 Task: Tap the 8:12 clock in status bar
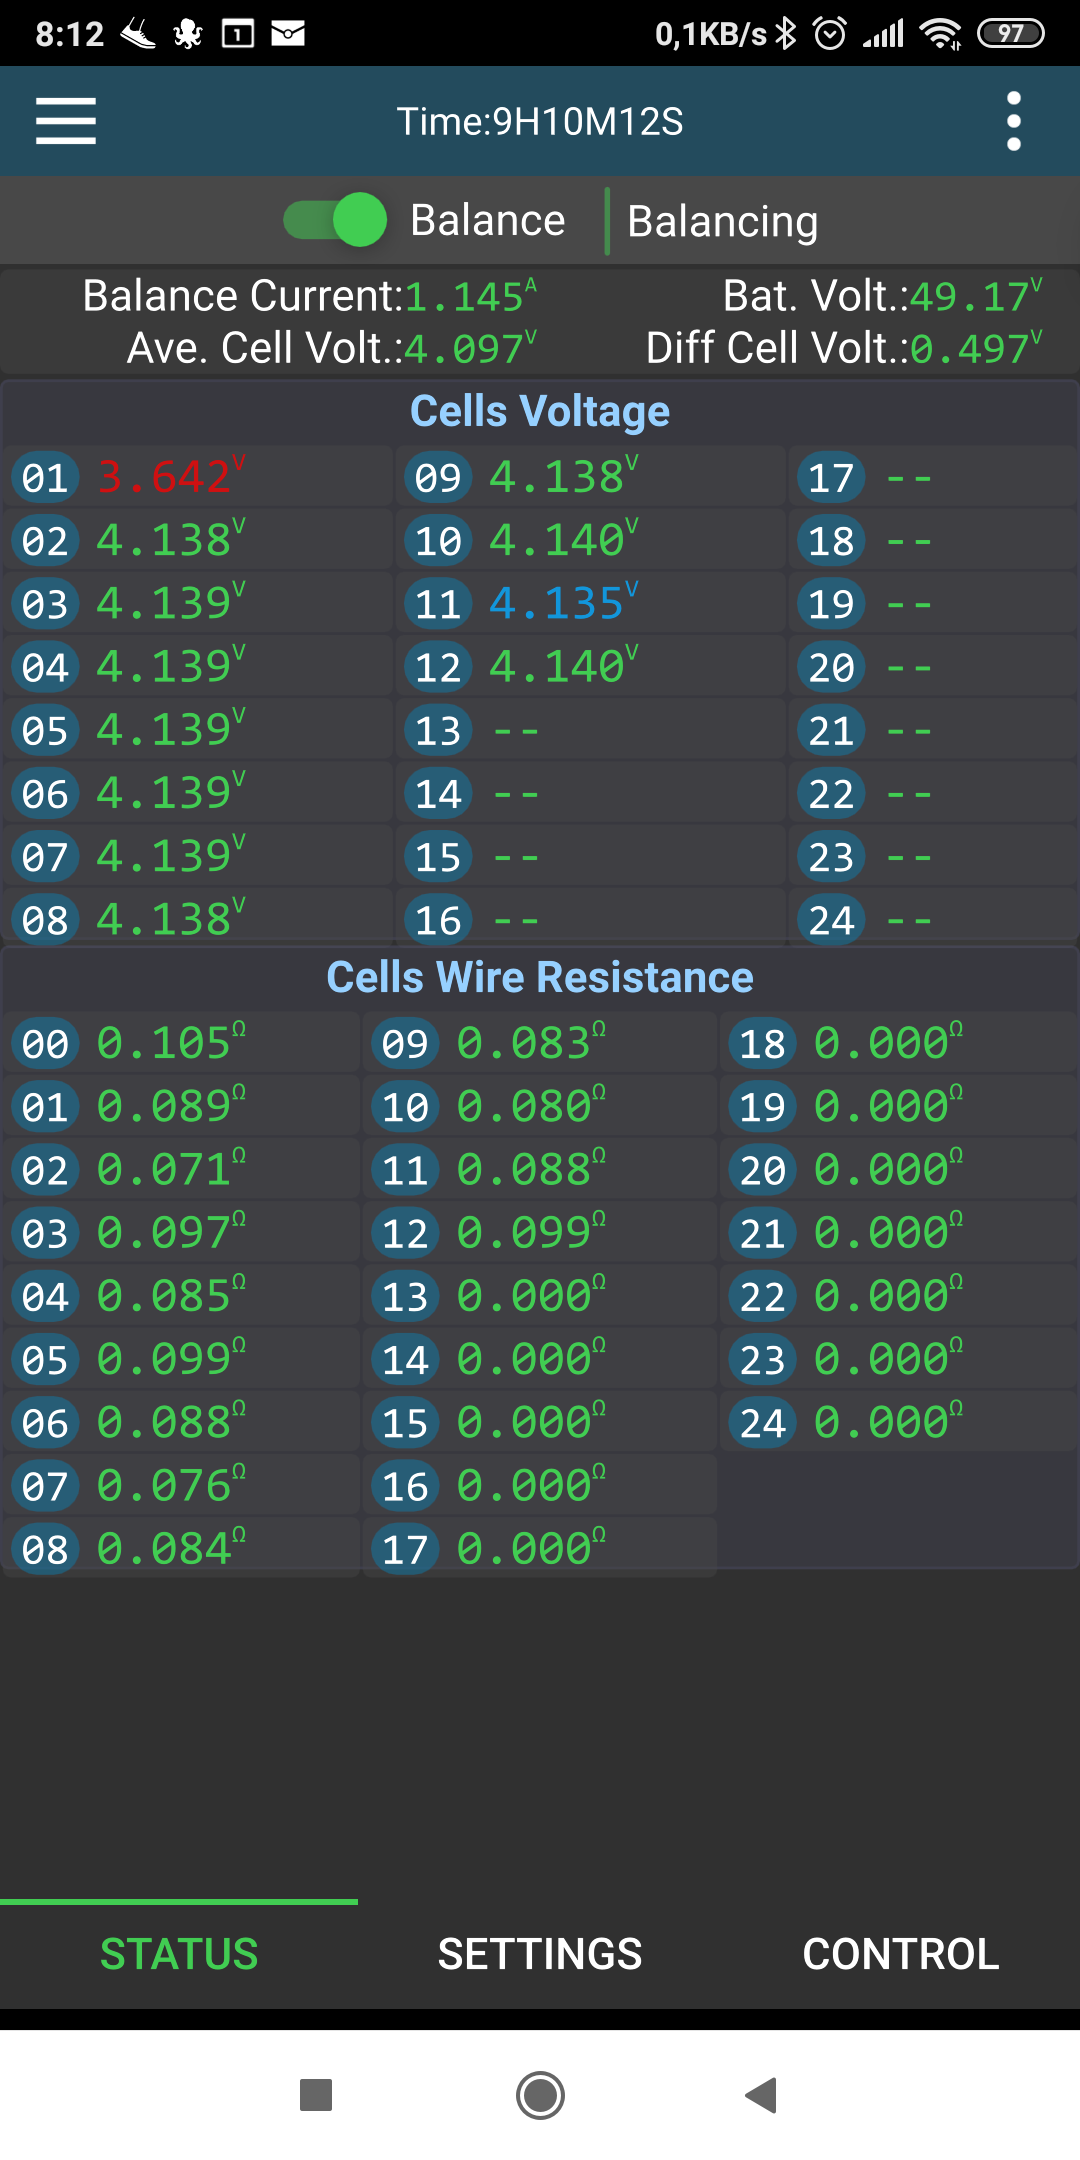tap(69, 34)
